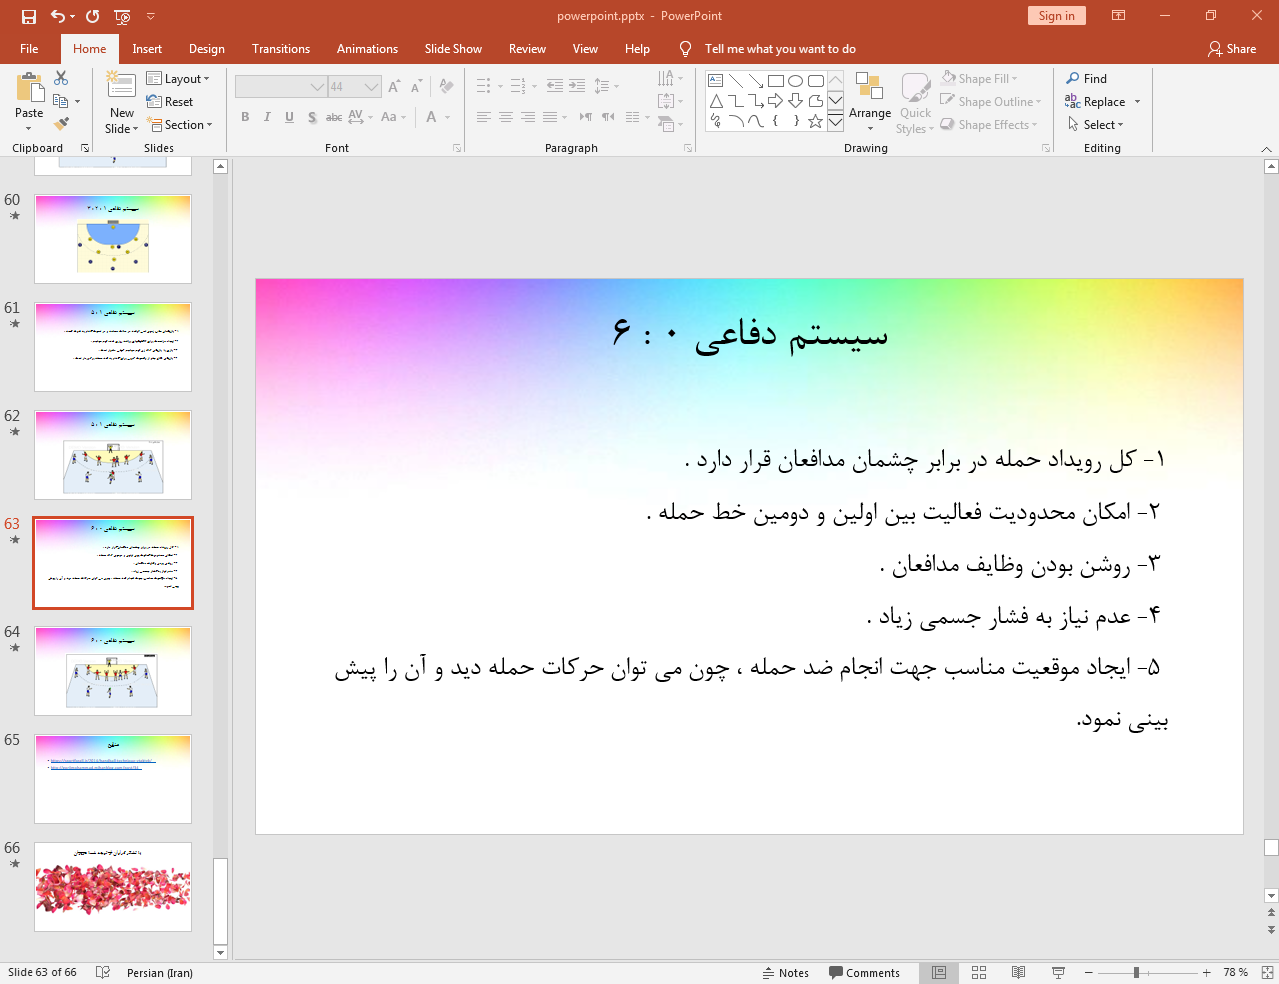
Task: Open the Layout dropdown
Action: click(x=178, y=79)
